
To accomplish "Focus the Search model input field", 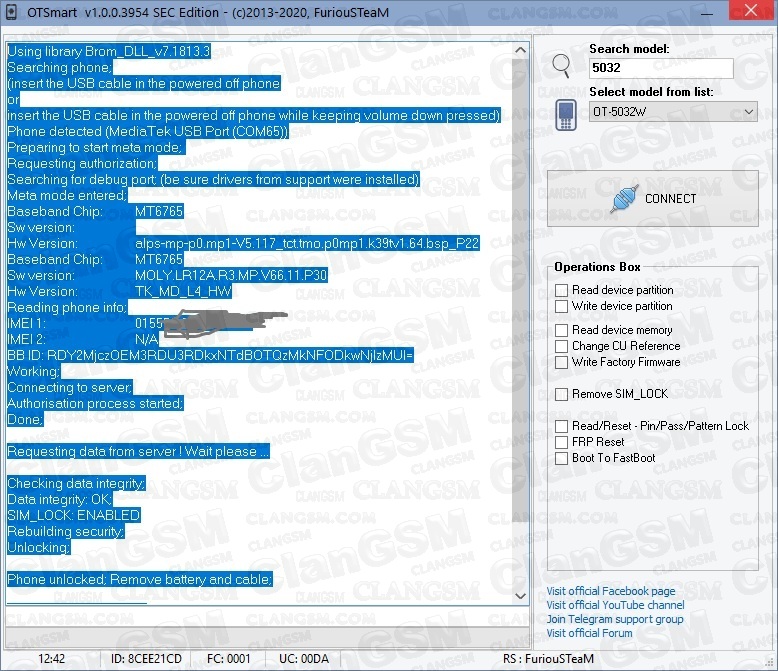I will click(x=661, y=68).
